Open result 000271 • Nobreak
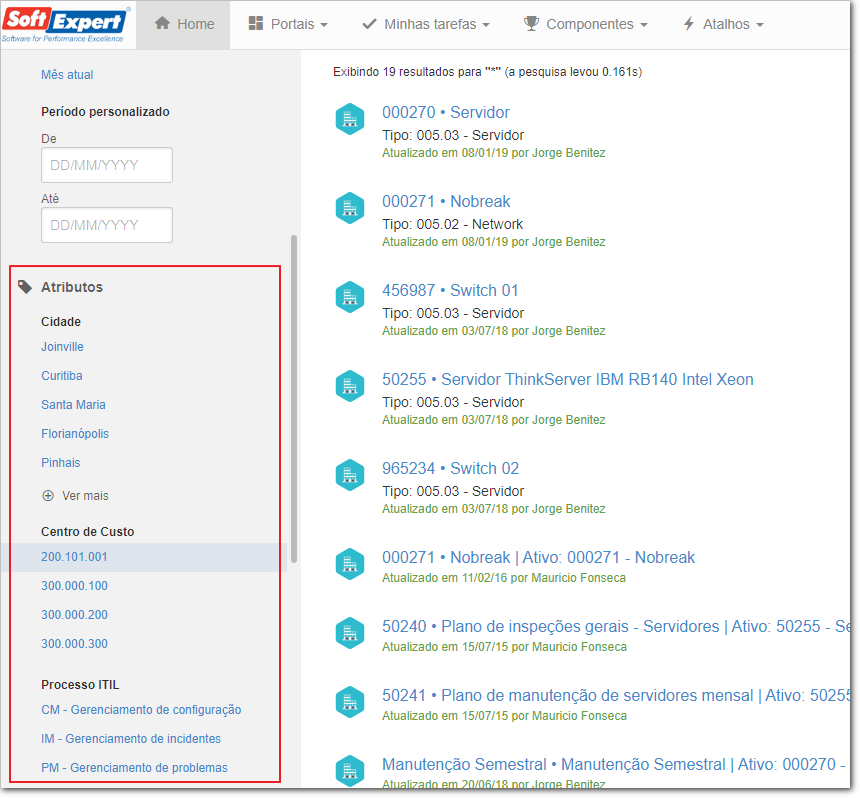The image size is (860, 798). point(446,201)
